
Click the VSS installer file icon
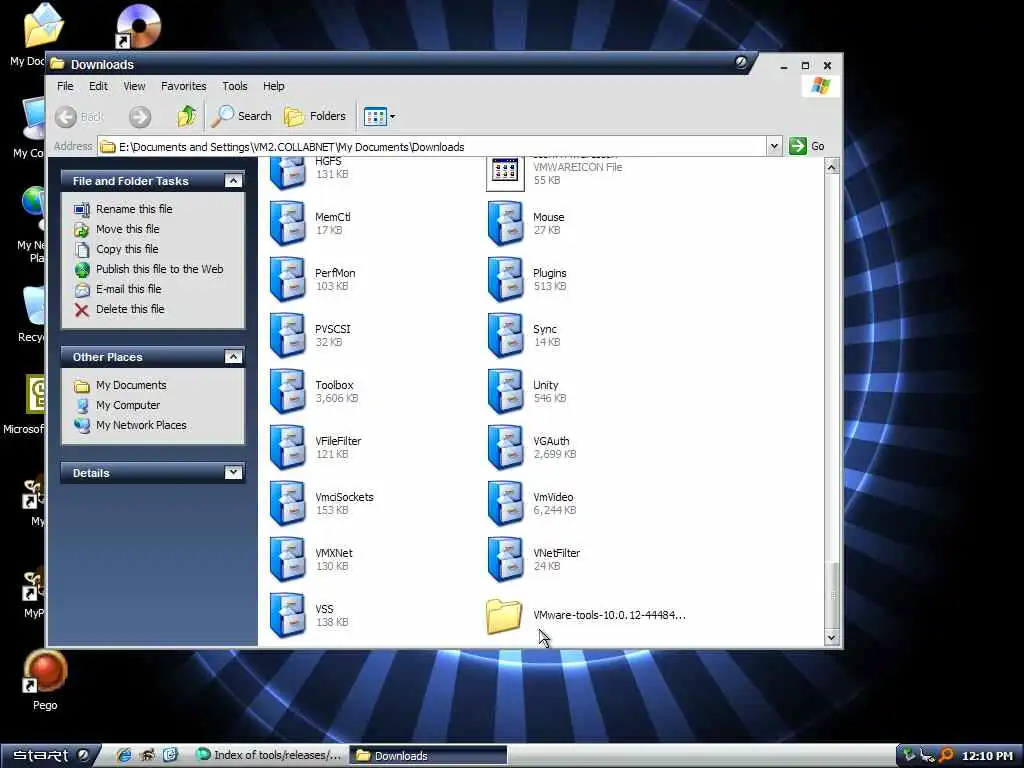pyautogui.click(x=287, y=615)
